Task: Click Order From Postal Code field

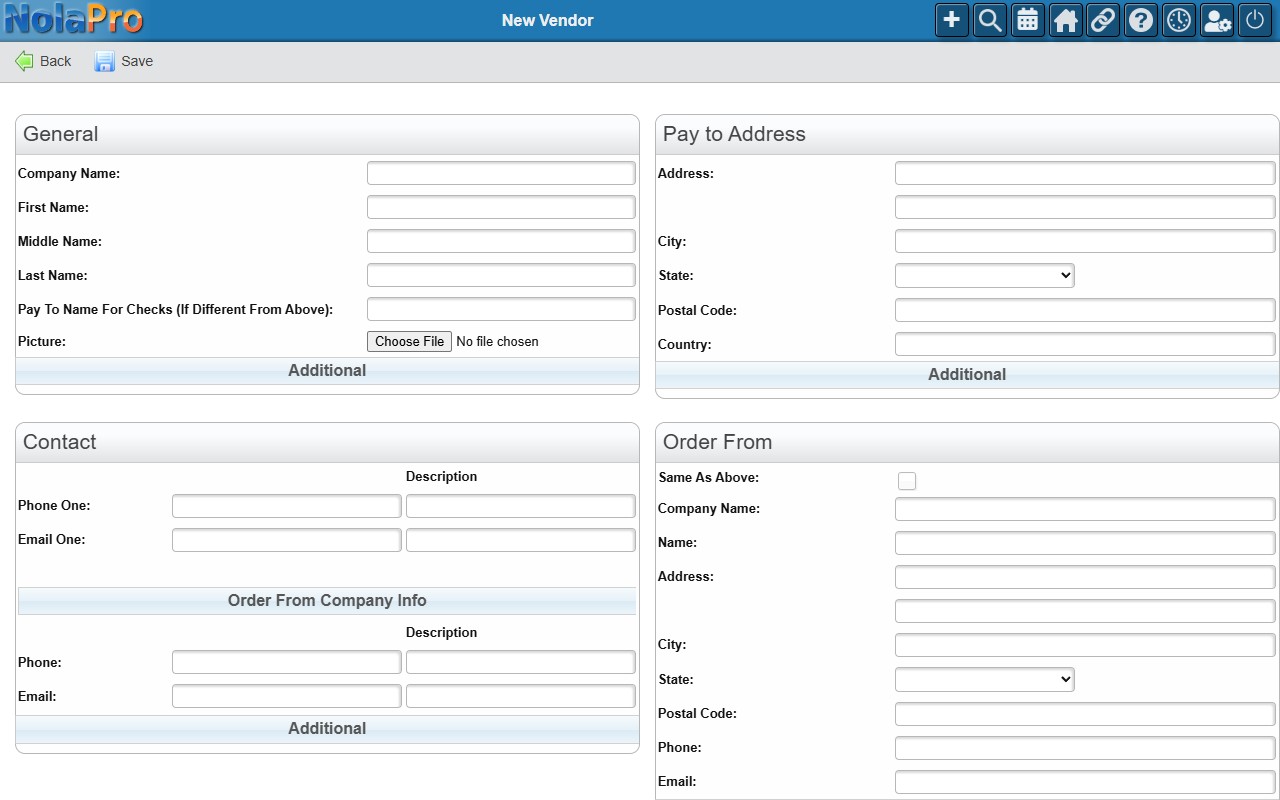Action: [1085, 714]
